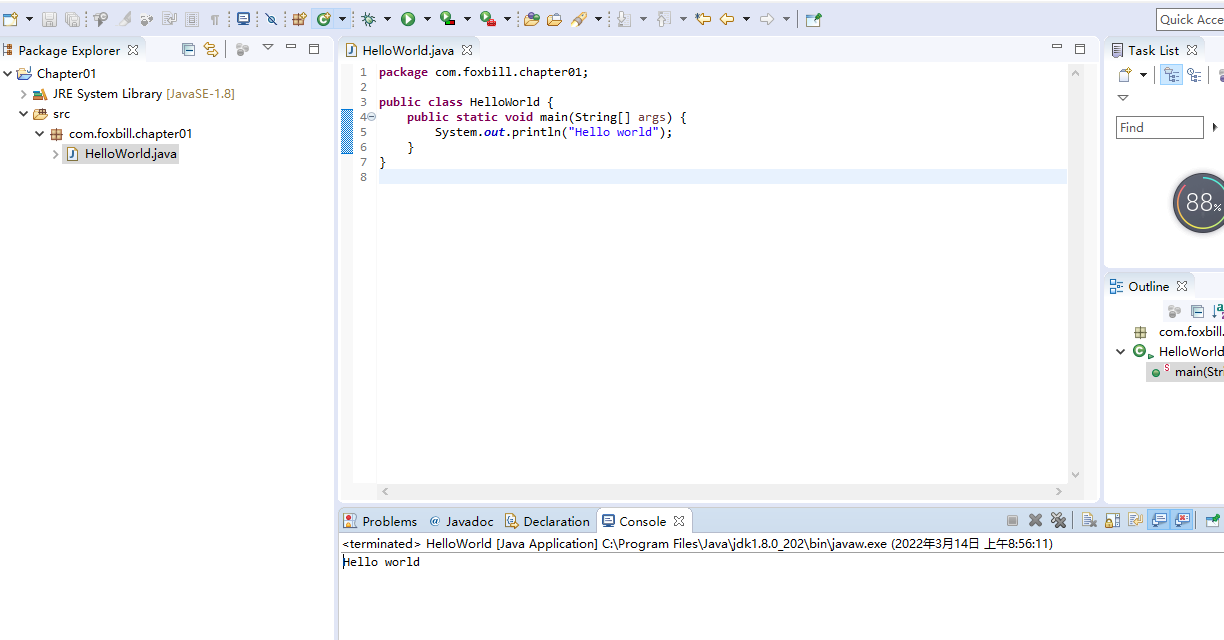Screen dimensions: 1224x640
Task: Click the Task List Find field
Action: 1160,128
